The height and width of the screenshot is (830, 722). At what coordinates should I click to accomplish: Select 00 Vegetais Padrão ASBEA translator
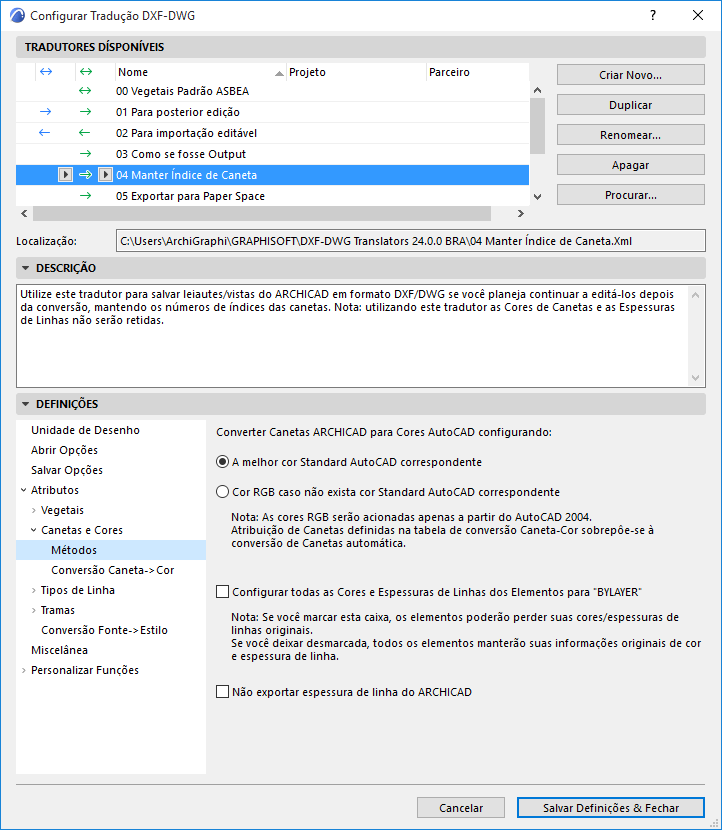(x=273, y=91)
